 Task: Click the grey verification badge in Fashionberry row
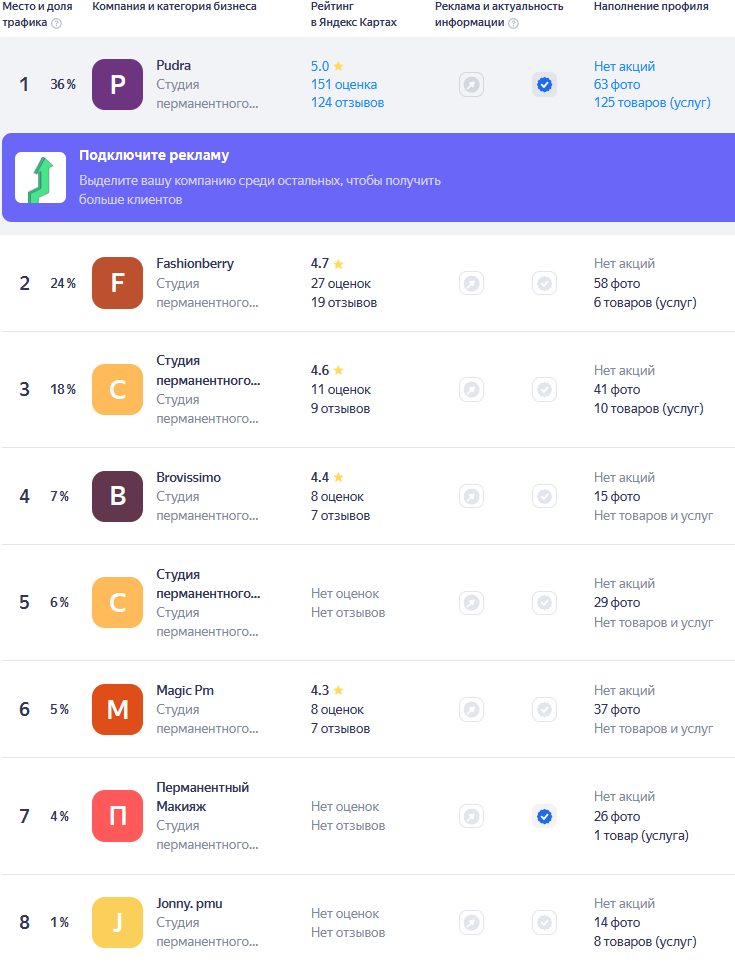click(545, 283)
